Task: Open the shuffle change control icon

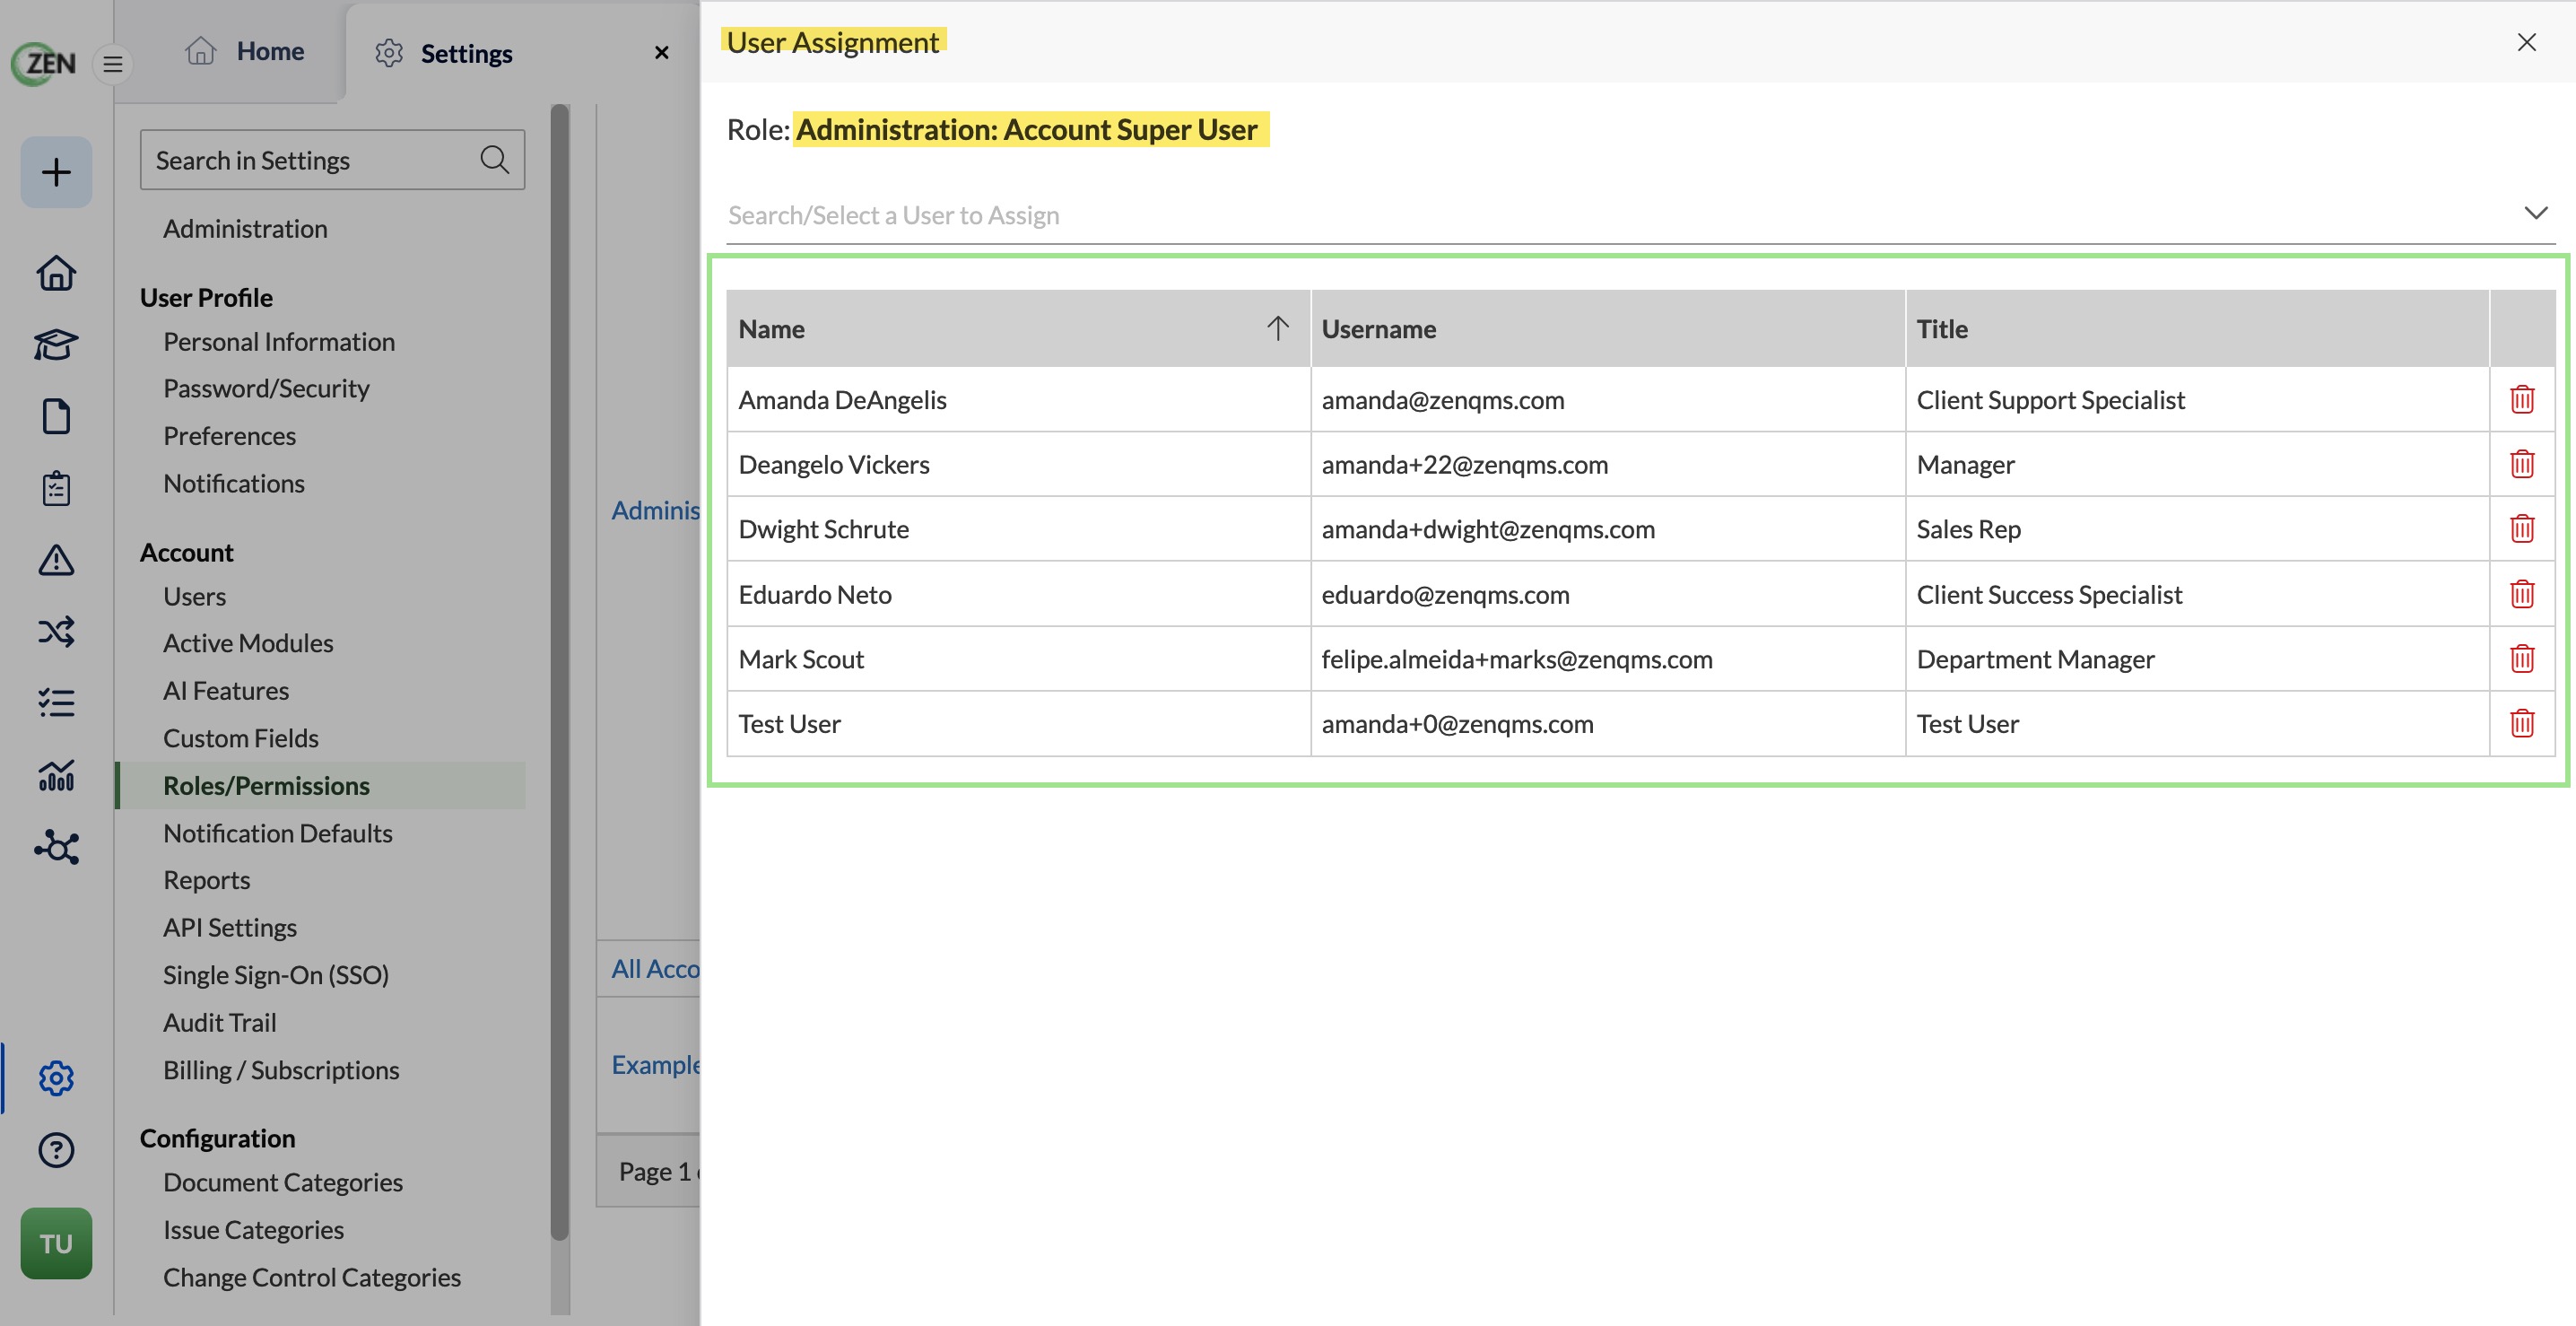Action: [56, 631]
